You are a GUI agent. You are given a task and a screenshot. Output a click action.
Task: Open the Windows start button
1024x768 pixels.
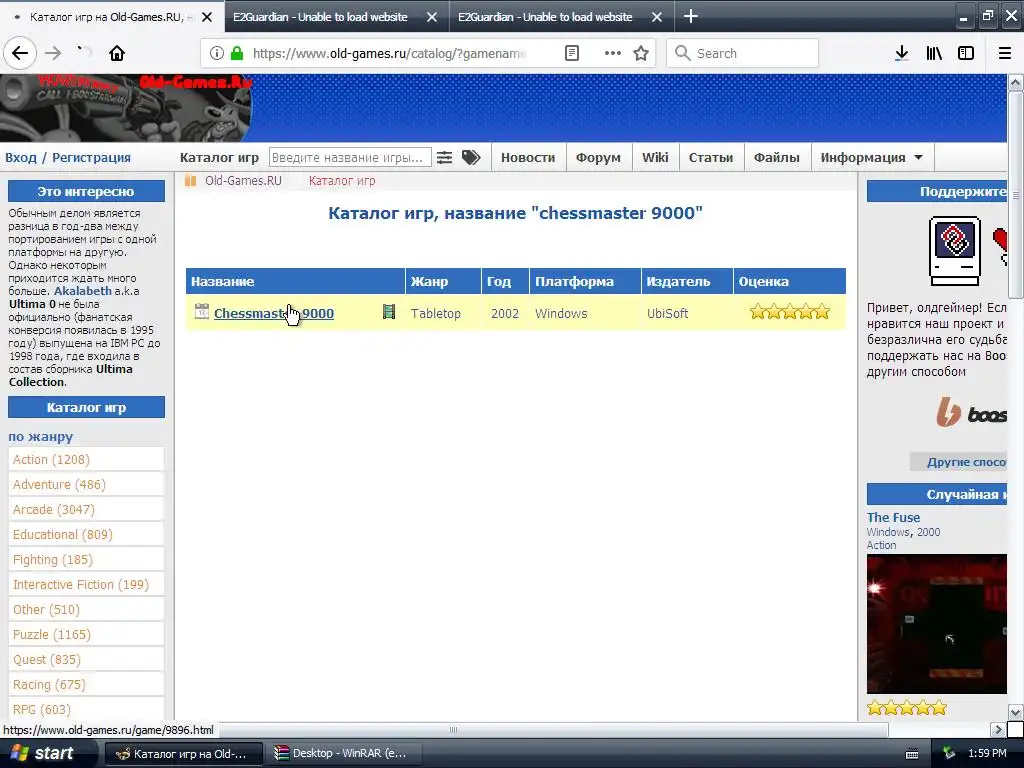[44, 753]
